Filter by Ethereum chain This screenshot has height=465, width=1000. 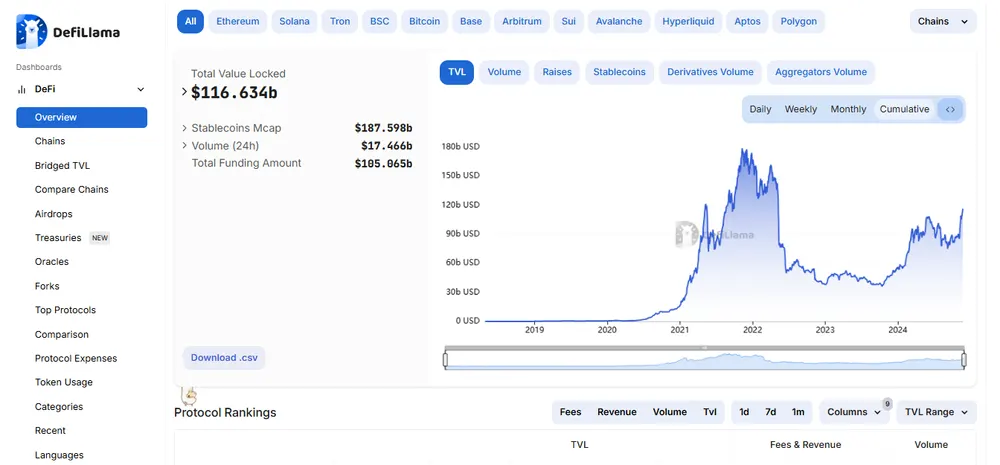click(238, 21)
